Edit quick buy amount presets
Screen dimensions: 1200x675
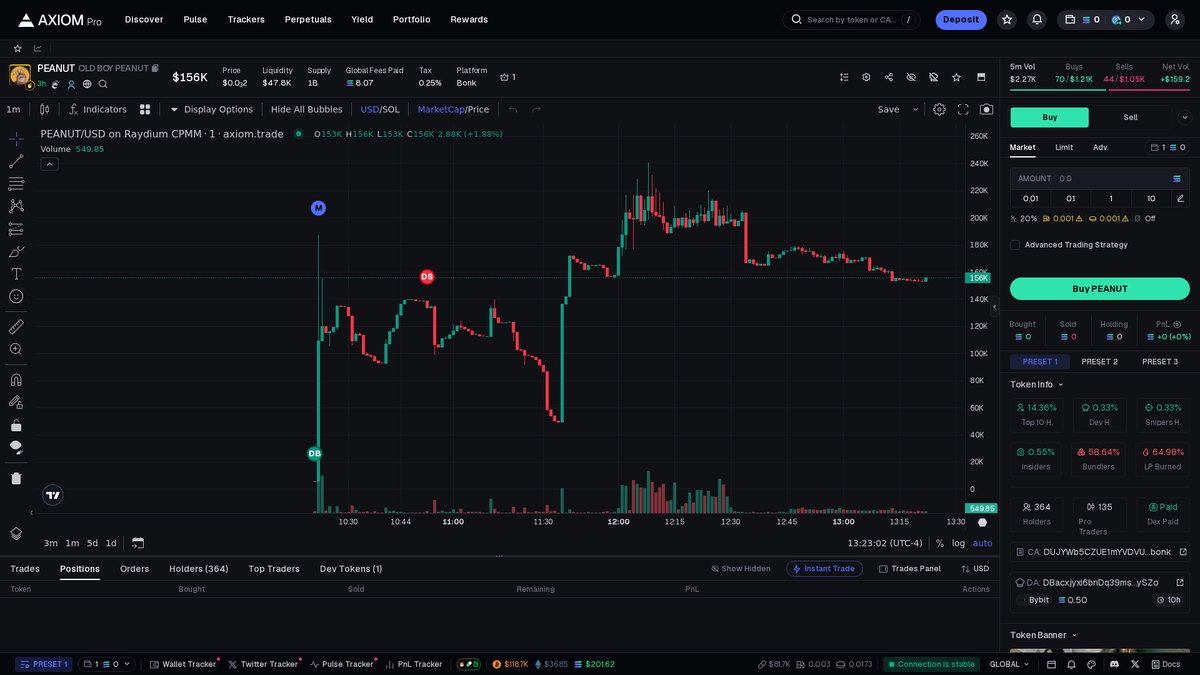pos(1180,198)
